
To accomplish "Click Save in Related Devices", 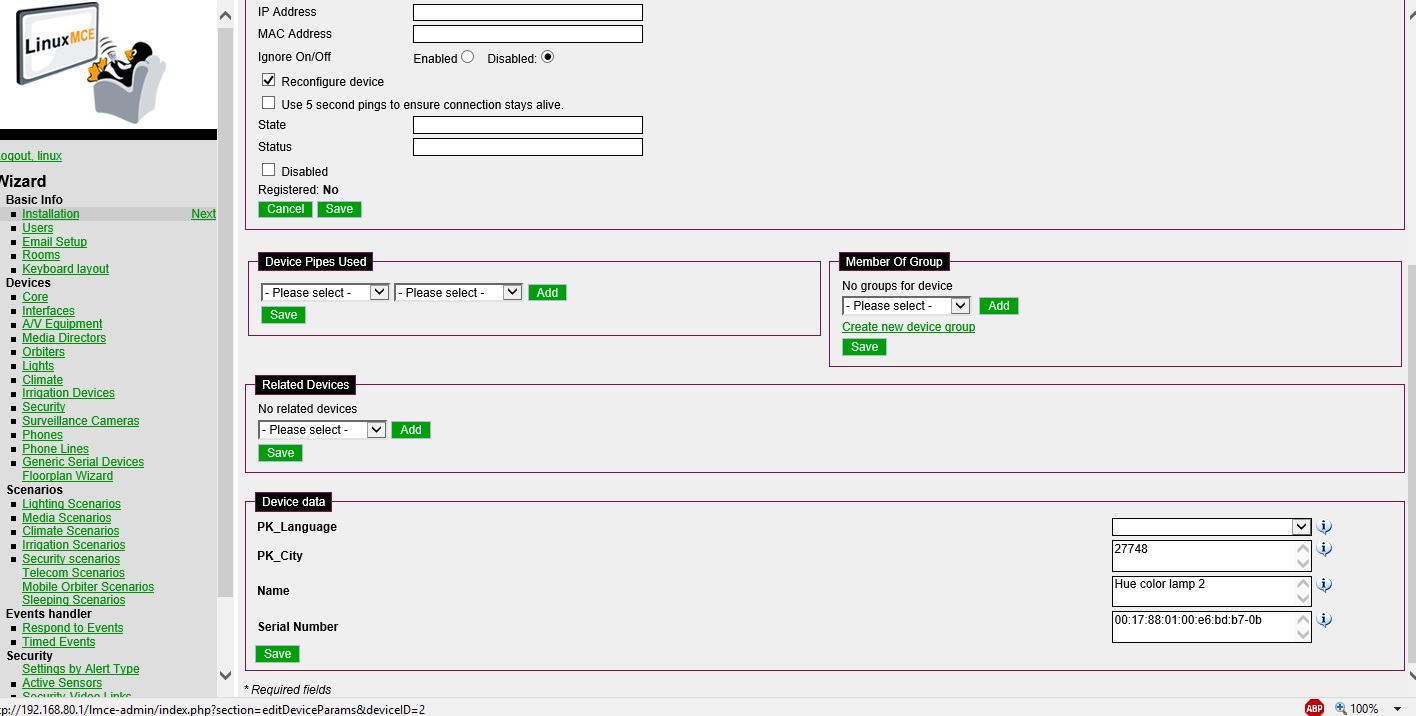I will click(x=281, y=453).
